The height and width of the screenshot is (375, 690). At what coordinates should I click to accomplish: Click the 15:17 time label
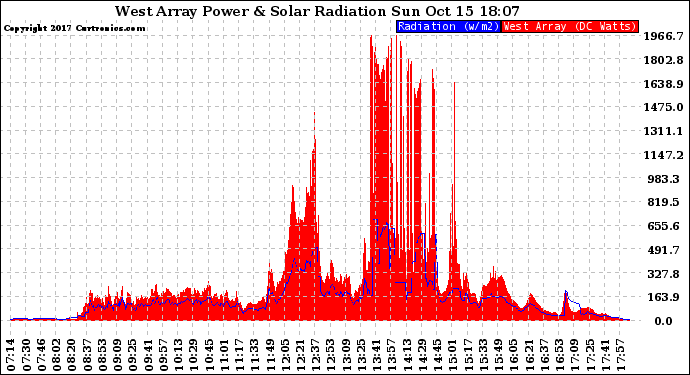pyautogui.click(x=468, y=355)
